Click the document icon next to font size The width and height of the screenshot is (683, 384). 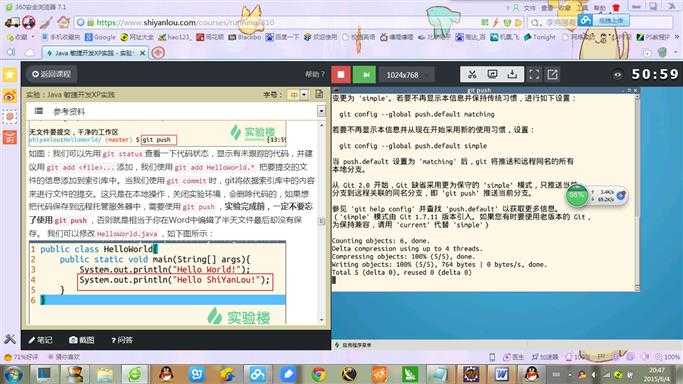pos(319,94)
